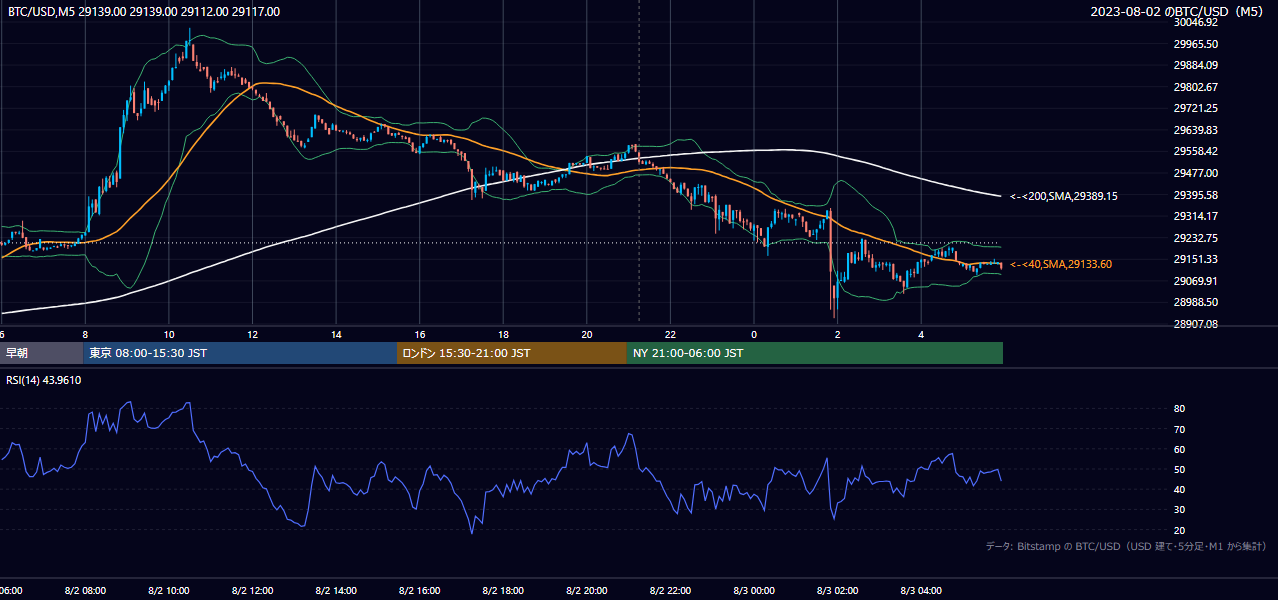Select the 200 SMA label 29389.15
Image resolution: width=1278 pixels, height=600 pixels.
(1064, 196)
